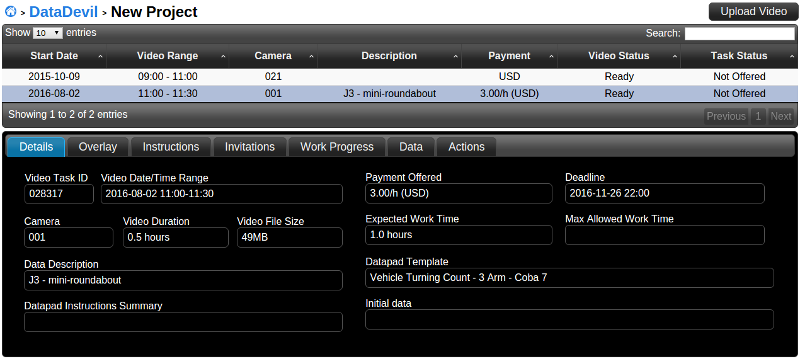Open the Work Progress tab
This screenshot has width=800, height=361.
pyautogui.click(x=337, y=147)
